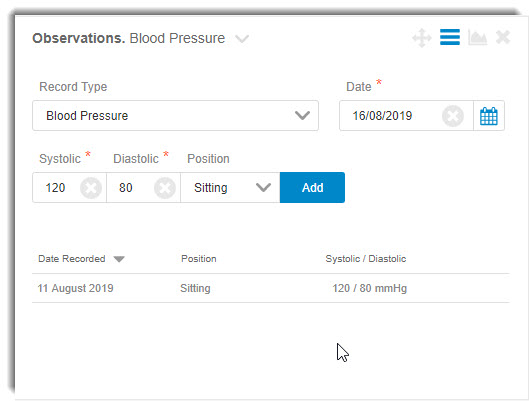Open the graph chart view icon
The image size is (529, 401).
(477, 37)
